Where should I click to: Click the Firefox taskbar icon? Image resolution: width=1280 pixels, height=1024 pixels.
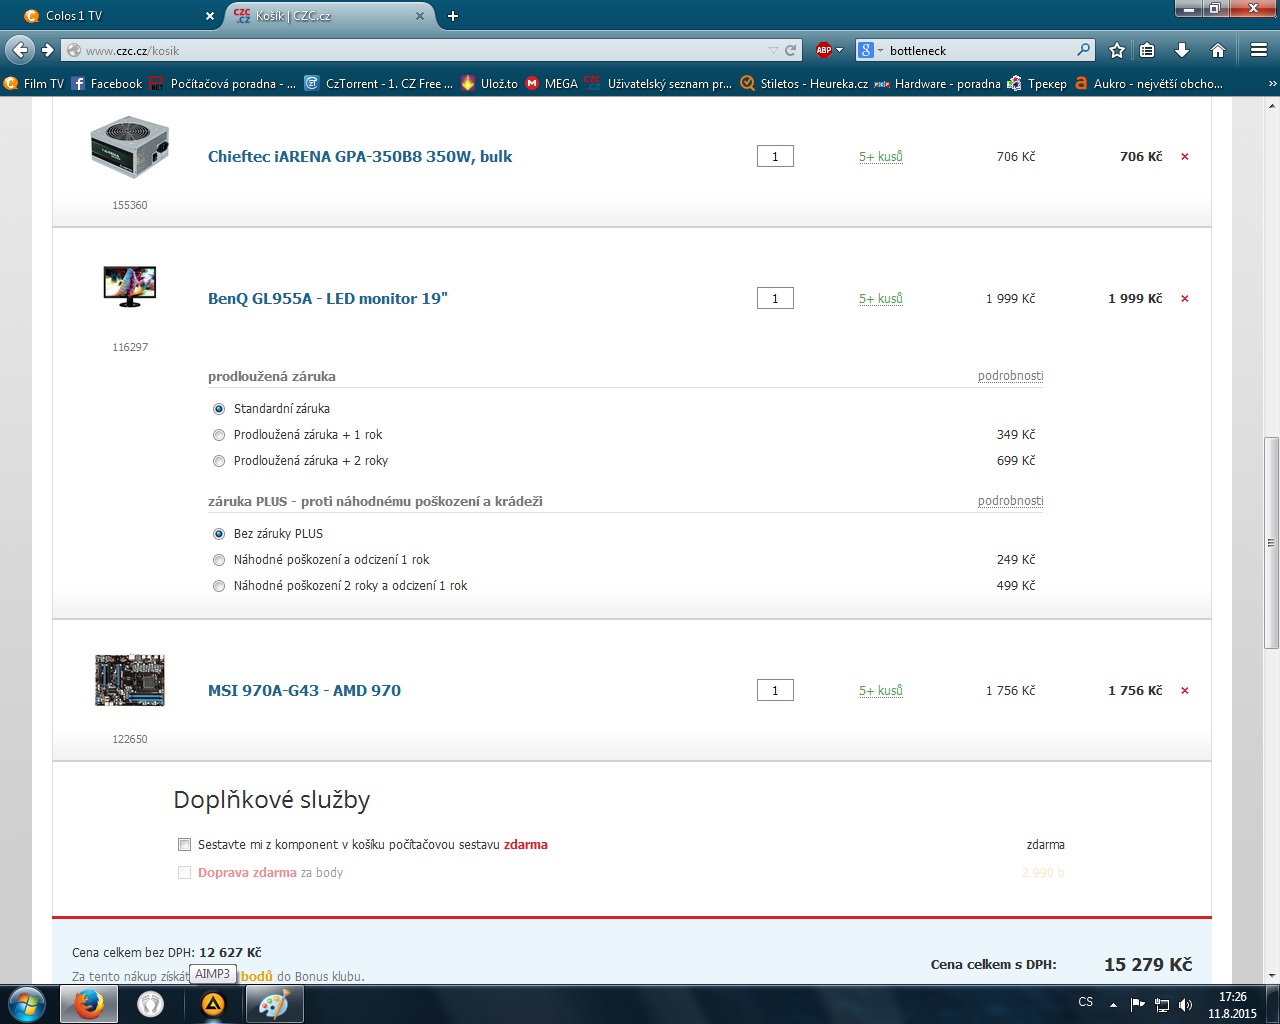pyautogui.click(x=88, y=1004)
